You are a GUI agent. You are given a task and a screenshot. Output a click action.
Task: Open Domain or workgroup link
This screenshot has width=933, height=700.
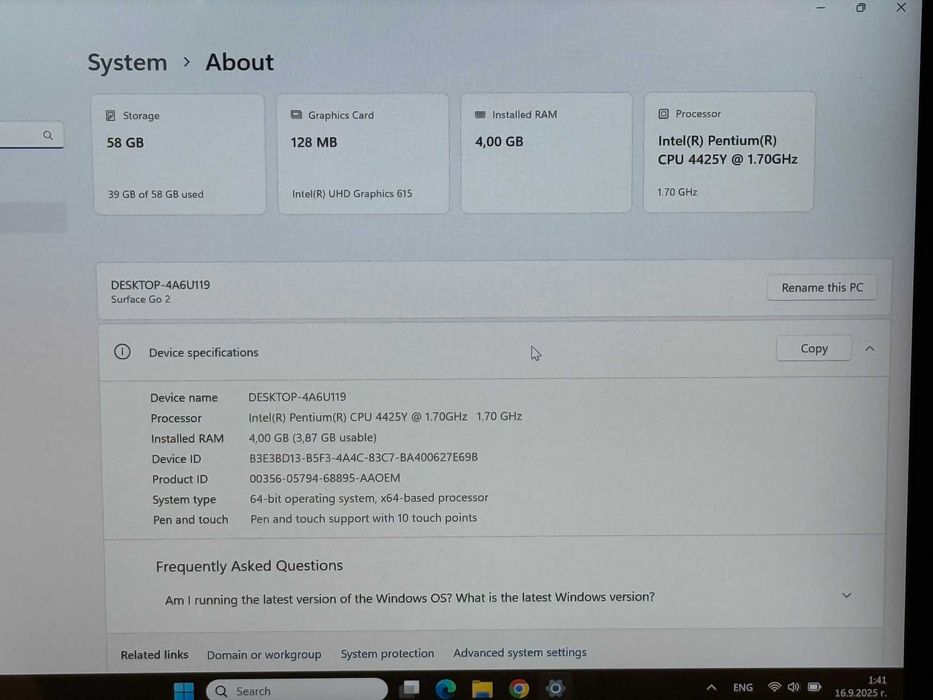(264, 654)
